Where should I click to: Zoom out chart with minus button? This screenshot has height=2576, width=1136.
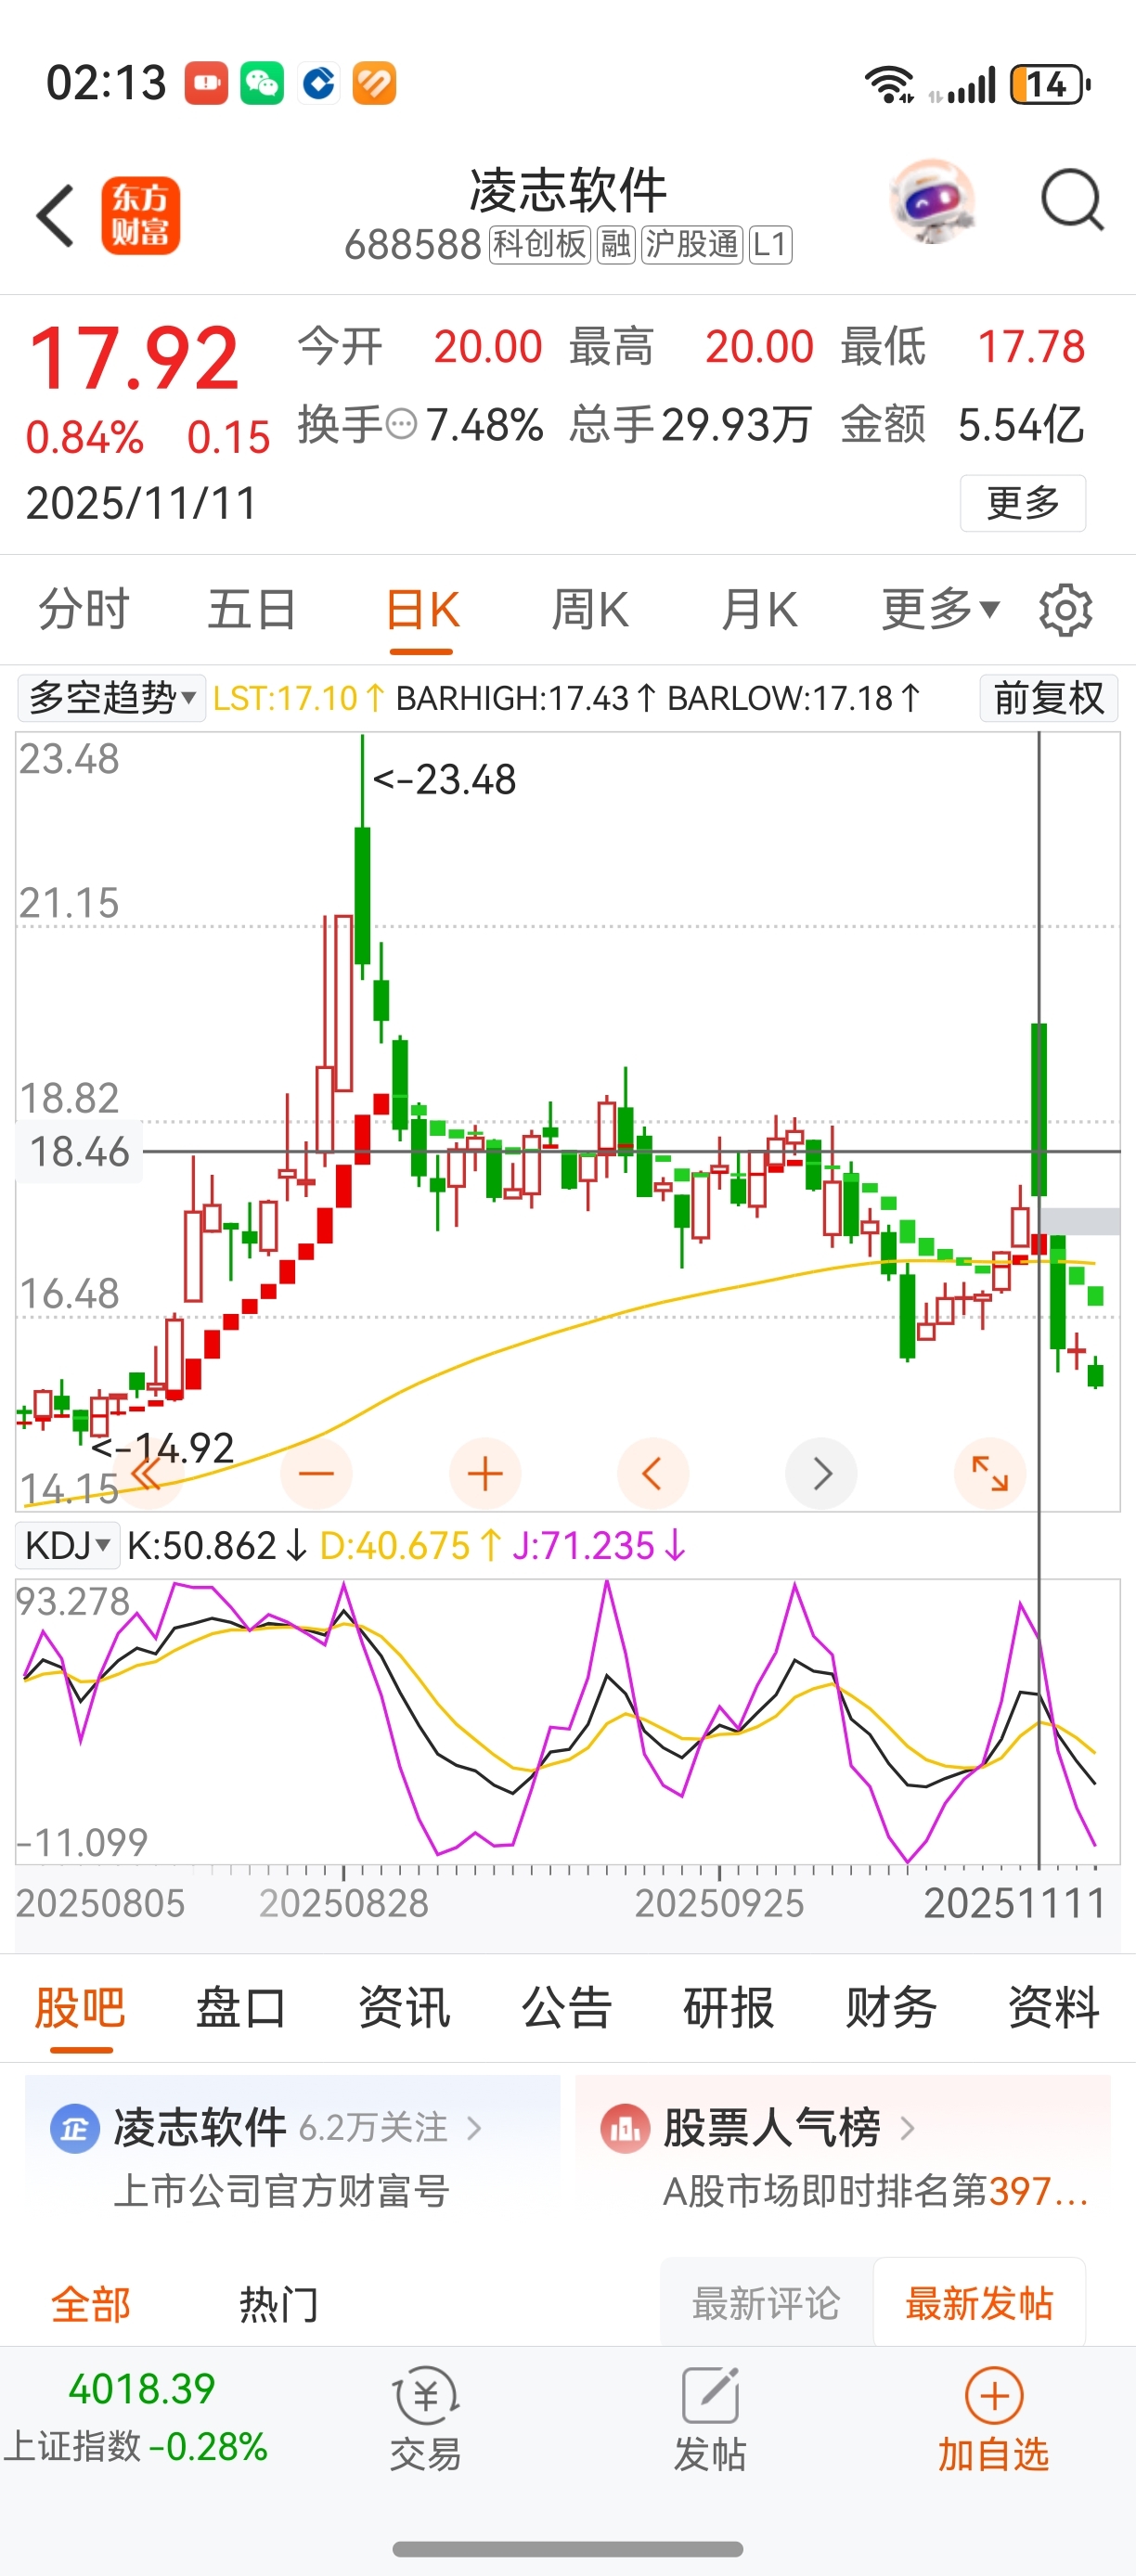(x=316, y=1473)
